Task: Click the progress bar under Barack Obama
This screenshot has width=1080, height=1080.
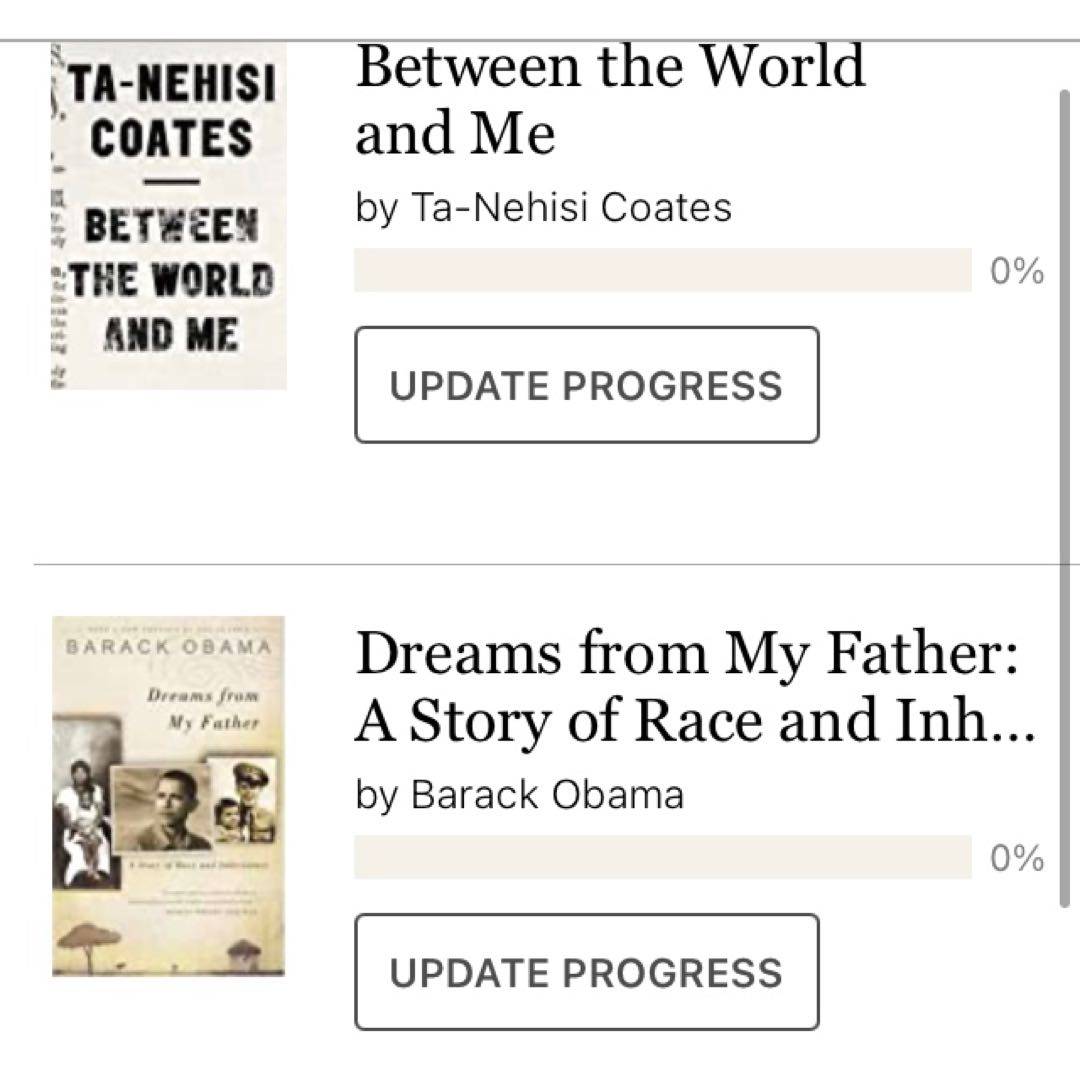Action: tap(662, 857)
